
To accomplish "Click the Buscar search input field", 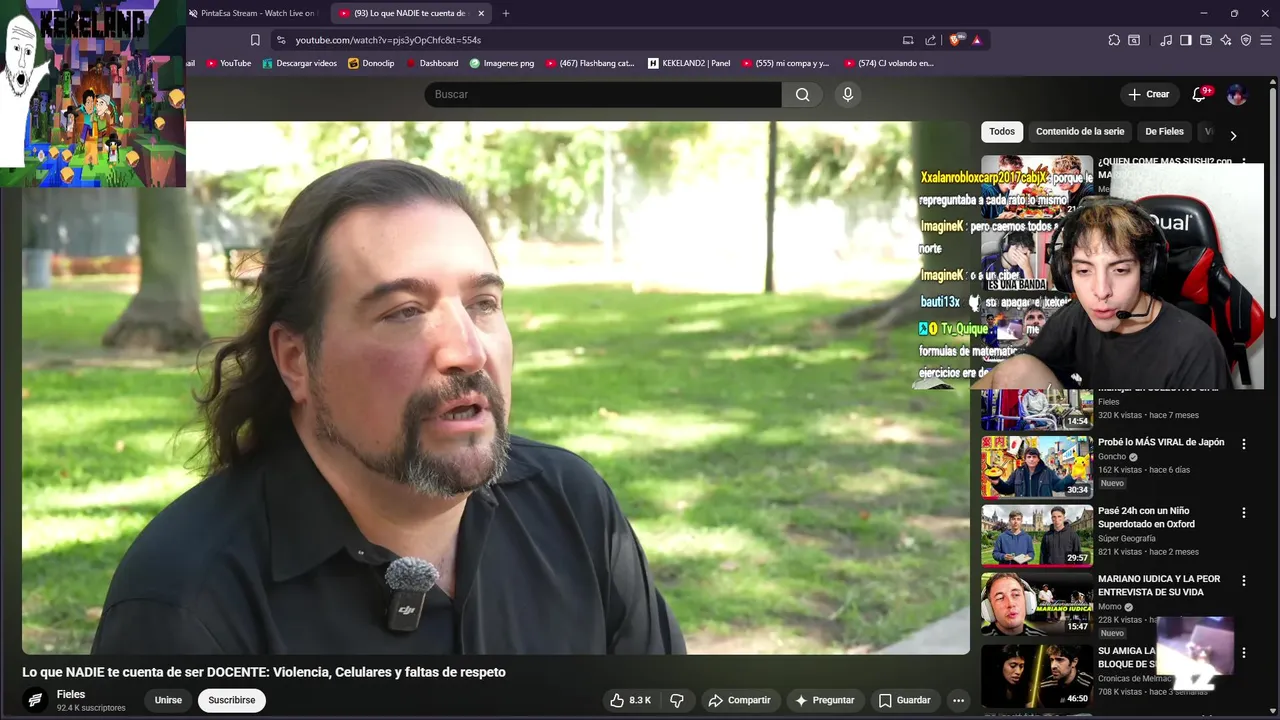I will pyautogui.click(x=603, y=94).
